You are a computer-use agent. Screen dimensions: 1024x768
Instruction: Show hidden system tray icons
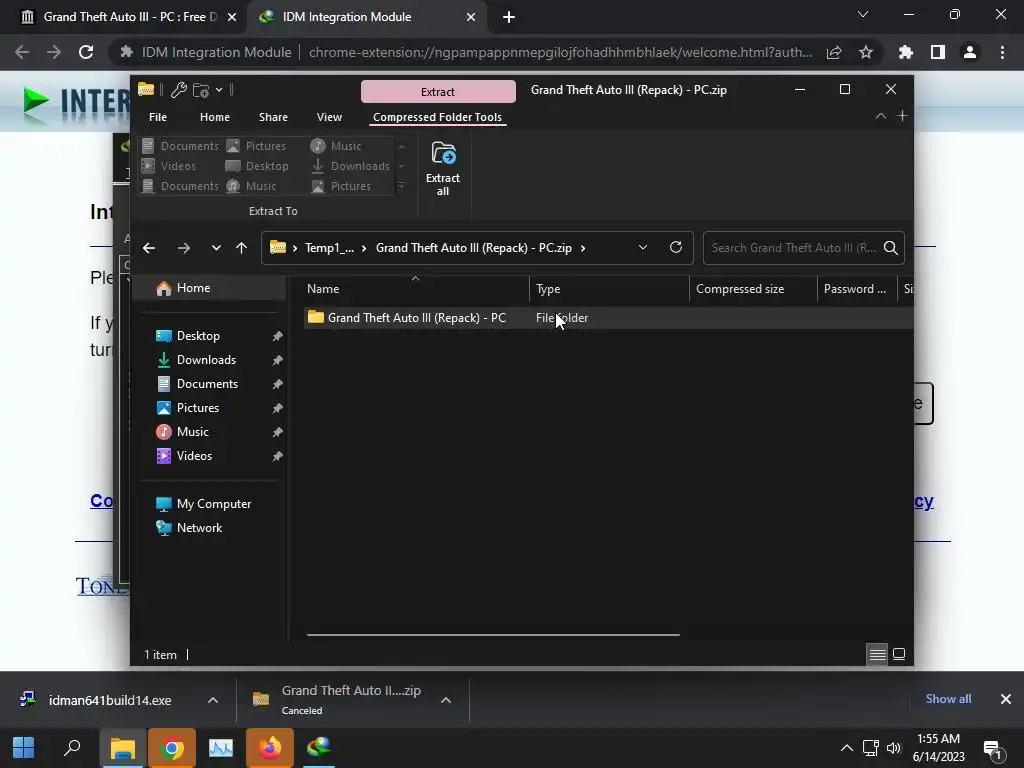(846, 748)
